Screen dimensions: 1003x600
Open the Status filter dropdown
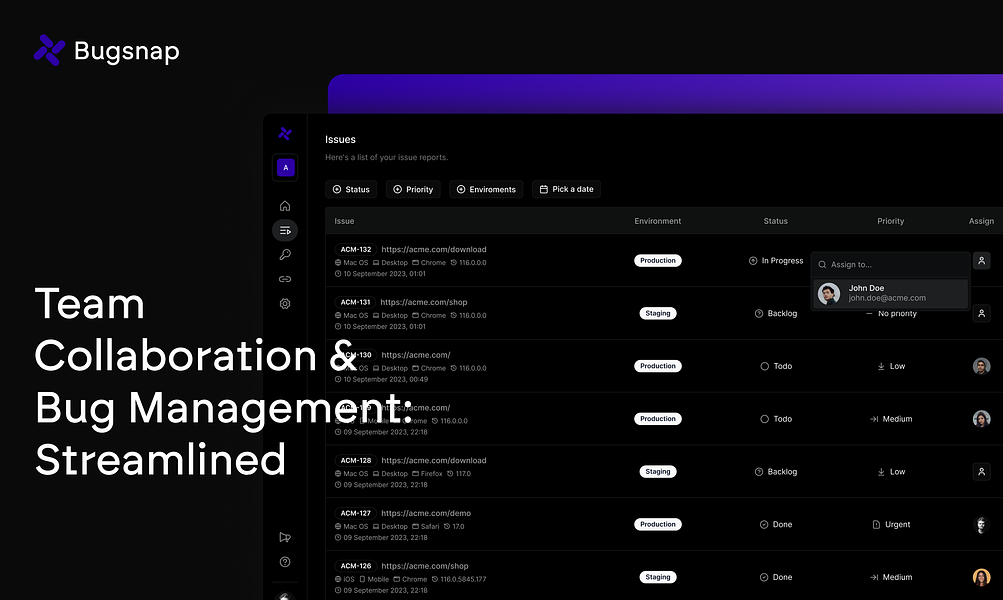[351, 189]
